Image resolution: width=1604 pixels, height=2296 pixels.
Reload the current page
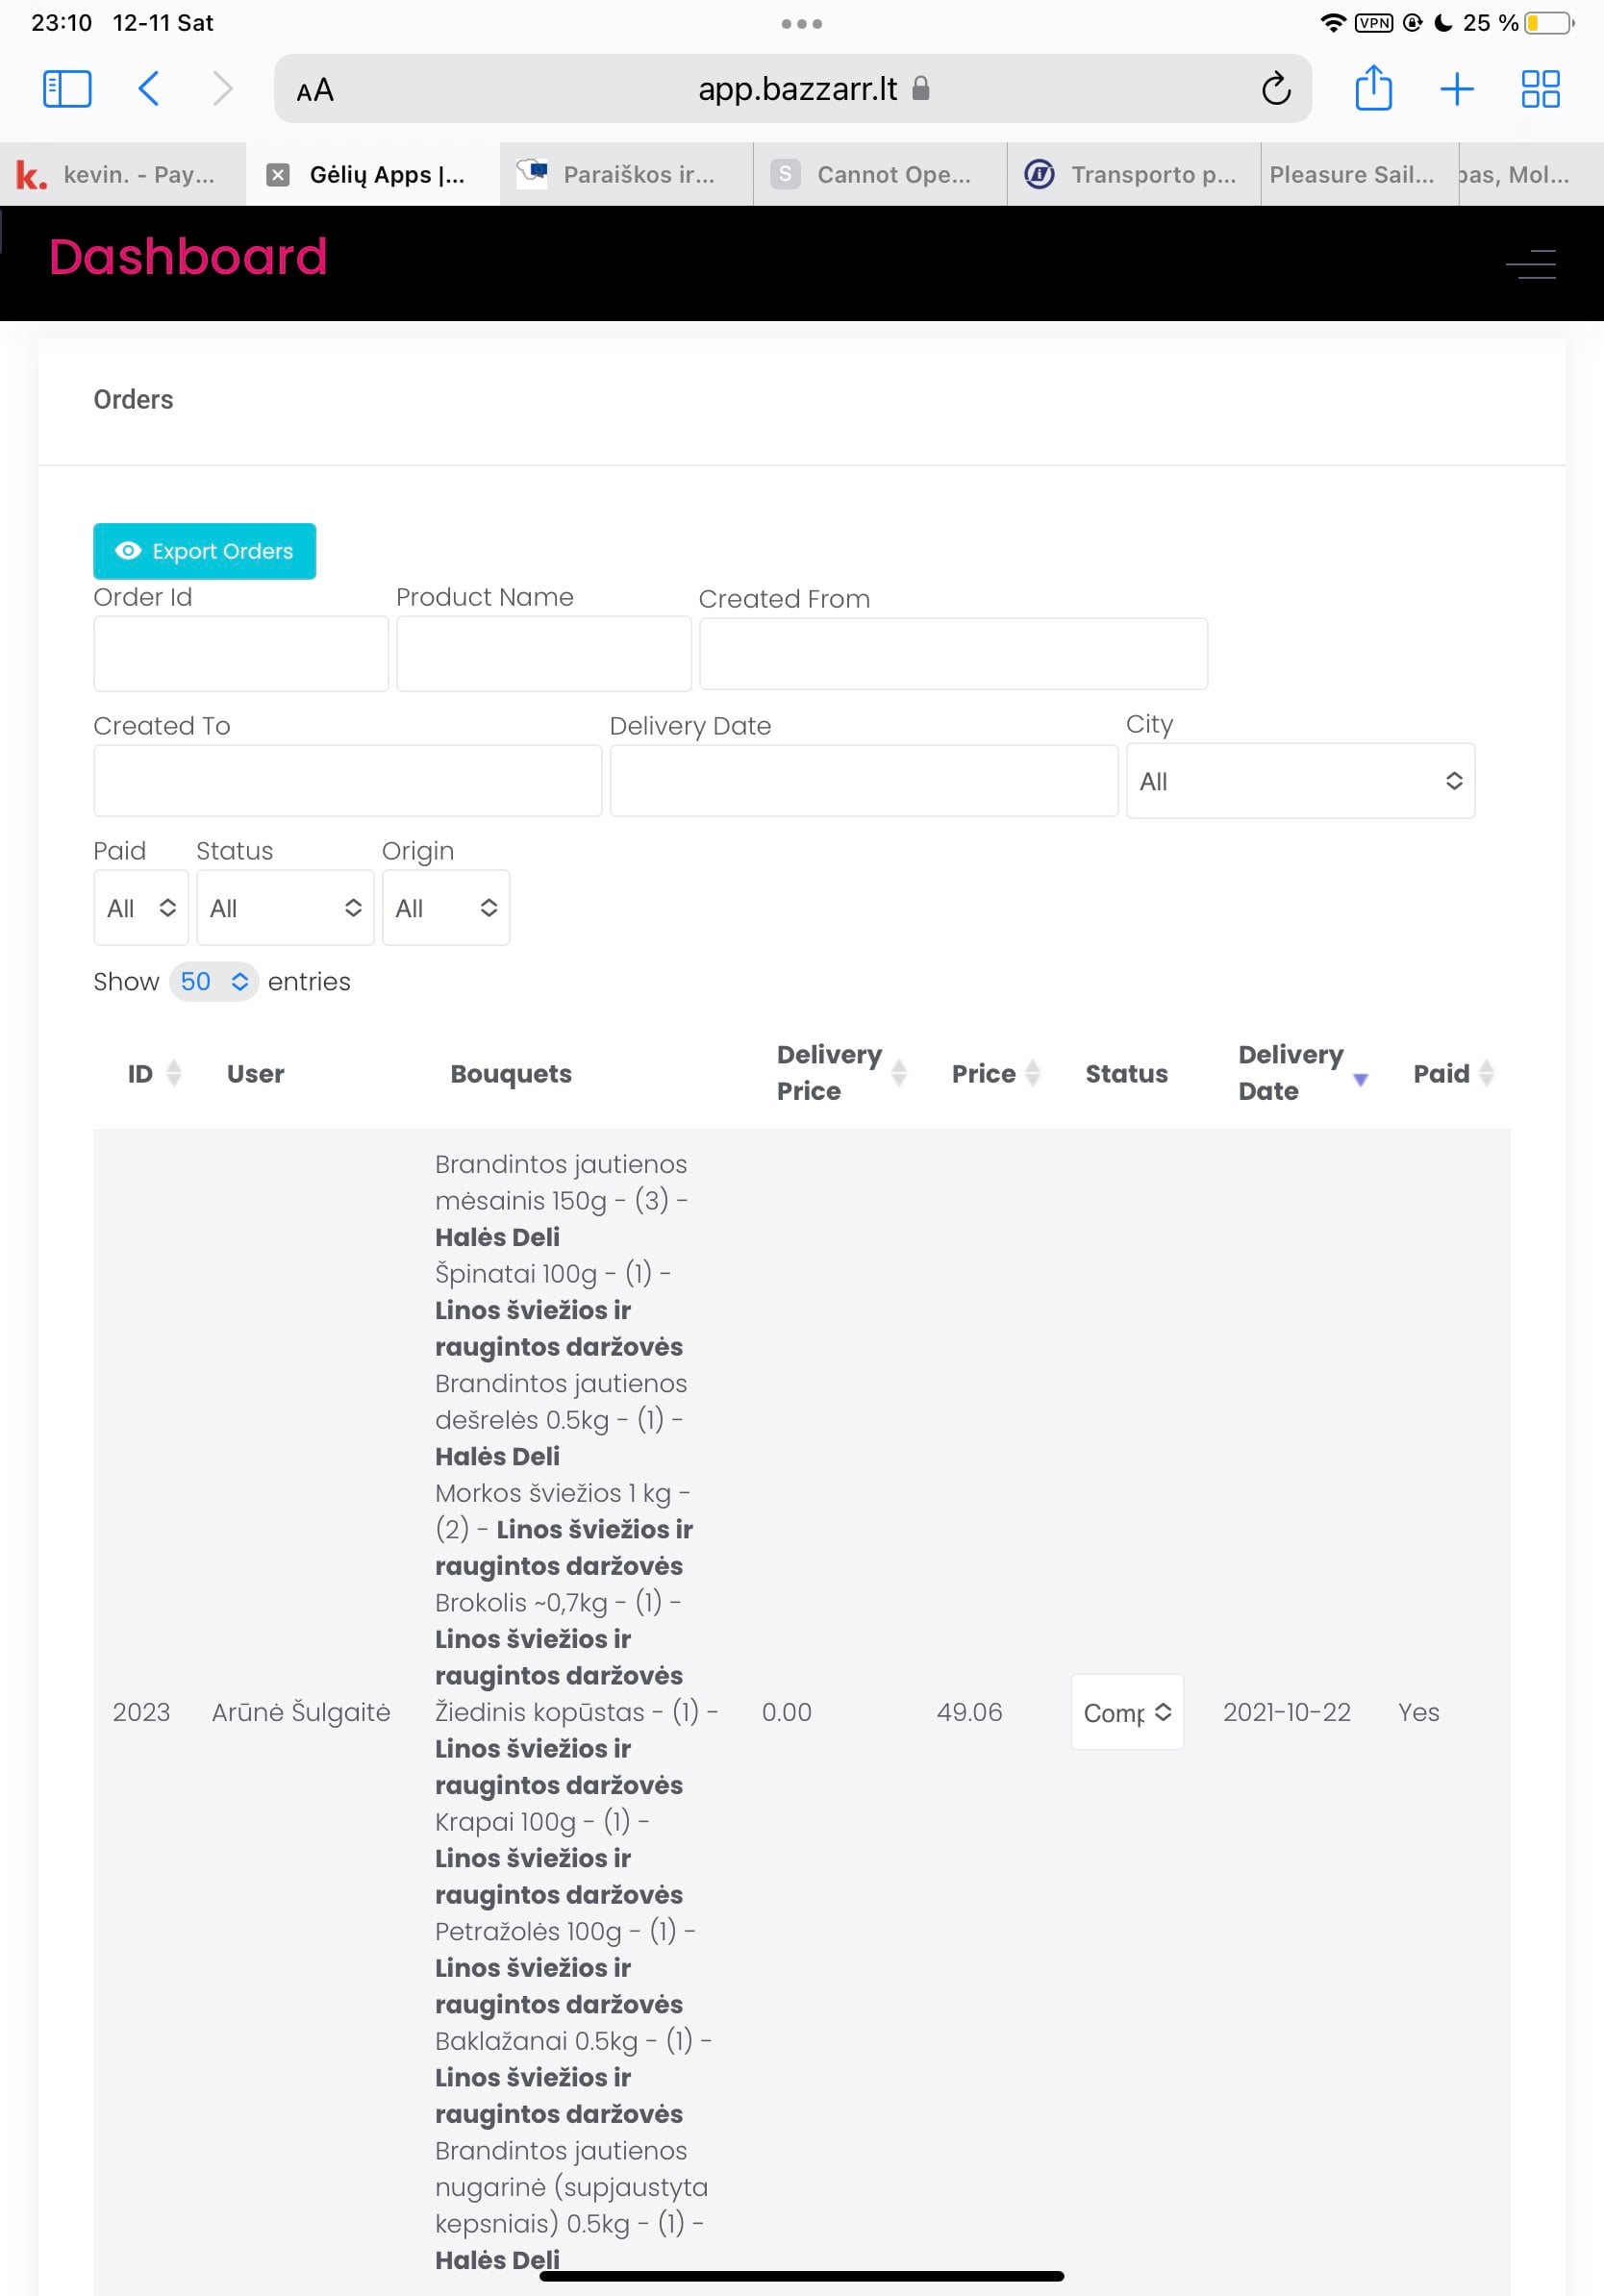[1275, 89]
